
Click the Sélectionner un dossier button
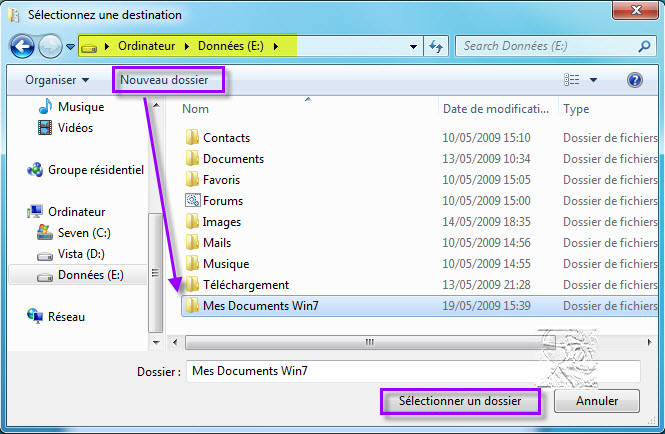460,401
